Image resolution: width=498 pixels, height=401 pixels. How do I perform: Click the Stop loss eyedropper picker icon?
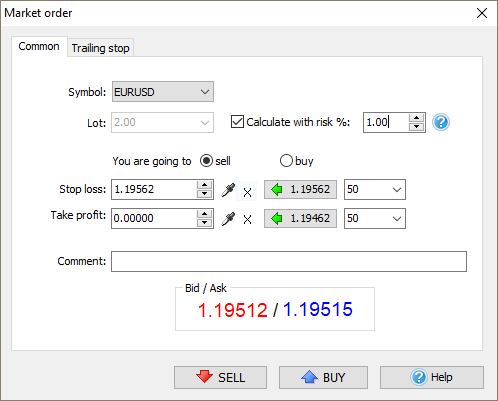pyautogui.click(x=228, y=190)
